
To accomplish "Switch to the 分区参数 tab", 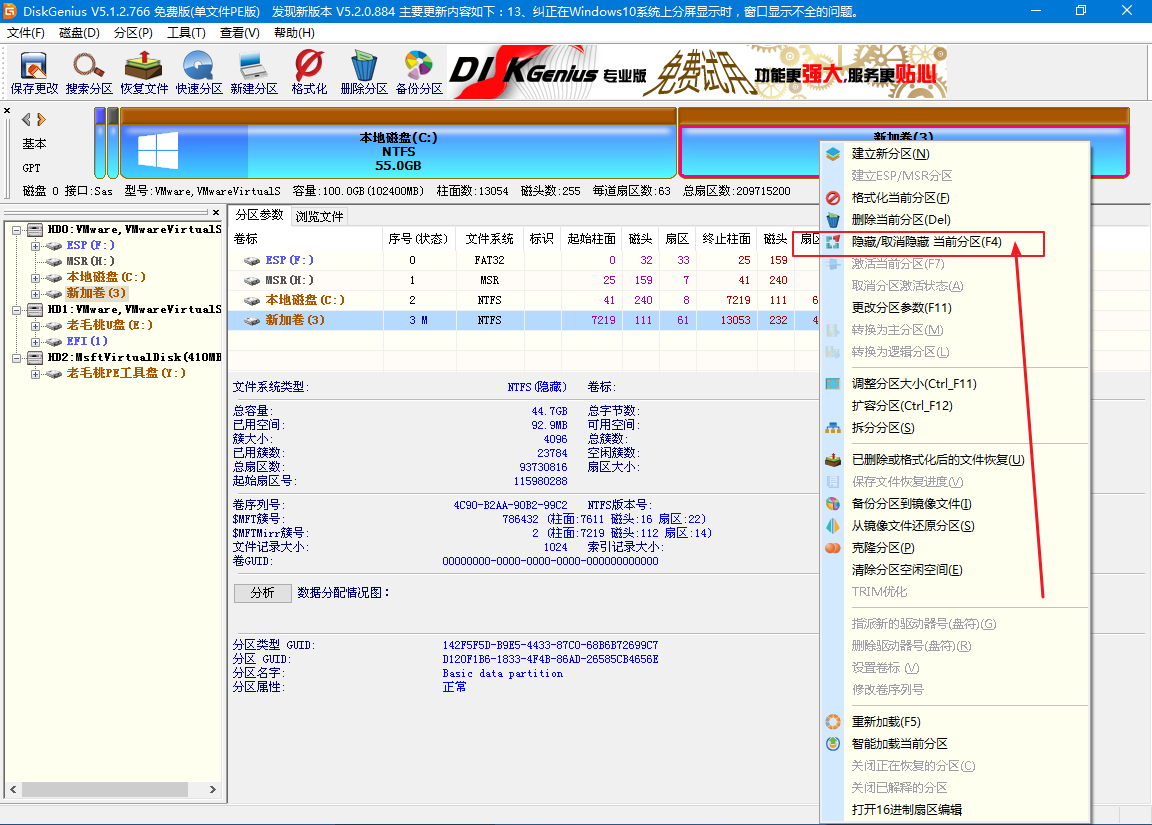I will tap(259, 215).
